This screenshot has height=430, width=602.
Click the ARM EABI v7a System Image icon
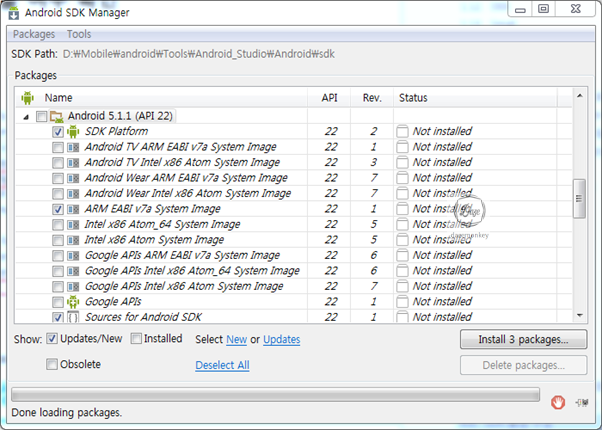click(x=73, y=209)
